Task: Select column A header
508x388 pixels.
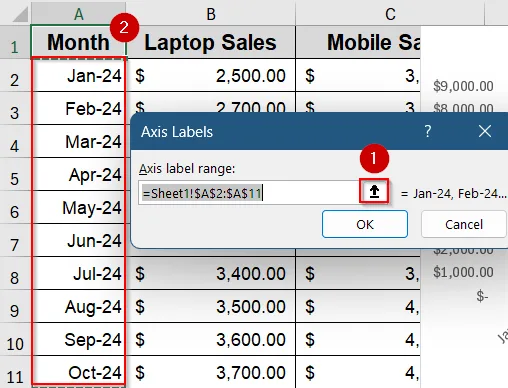Action: pos(78,14)
